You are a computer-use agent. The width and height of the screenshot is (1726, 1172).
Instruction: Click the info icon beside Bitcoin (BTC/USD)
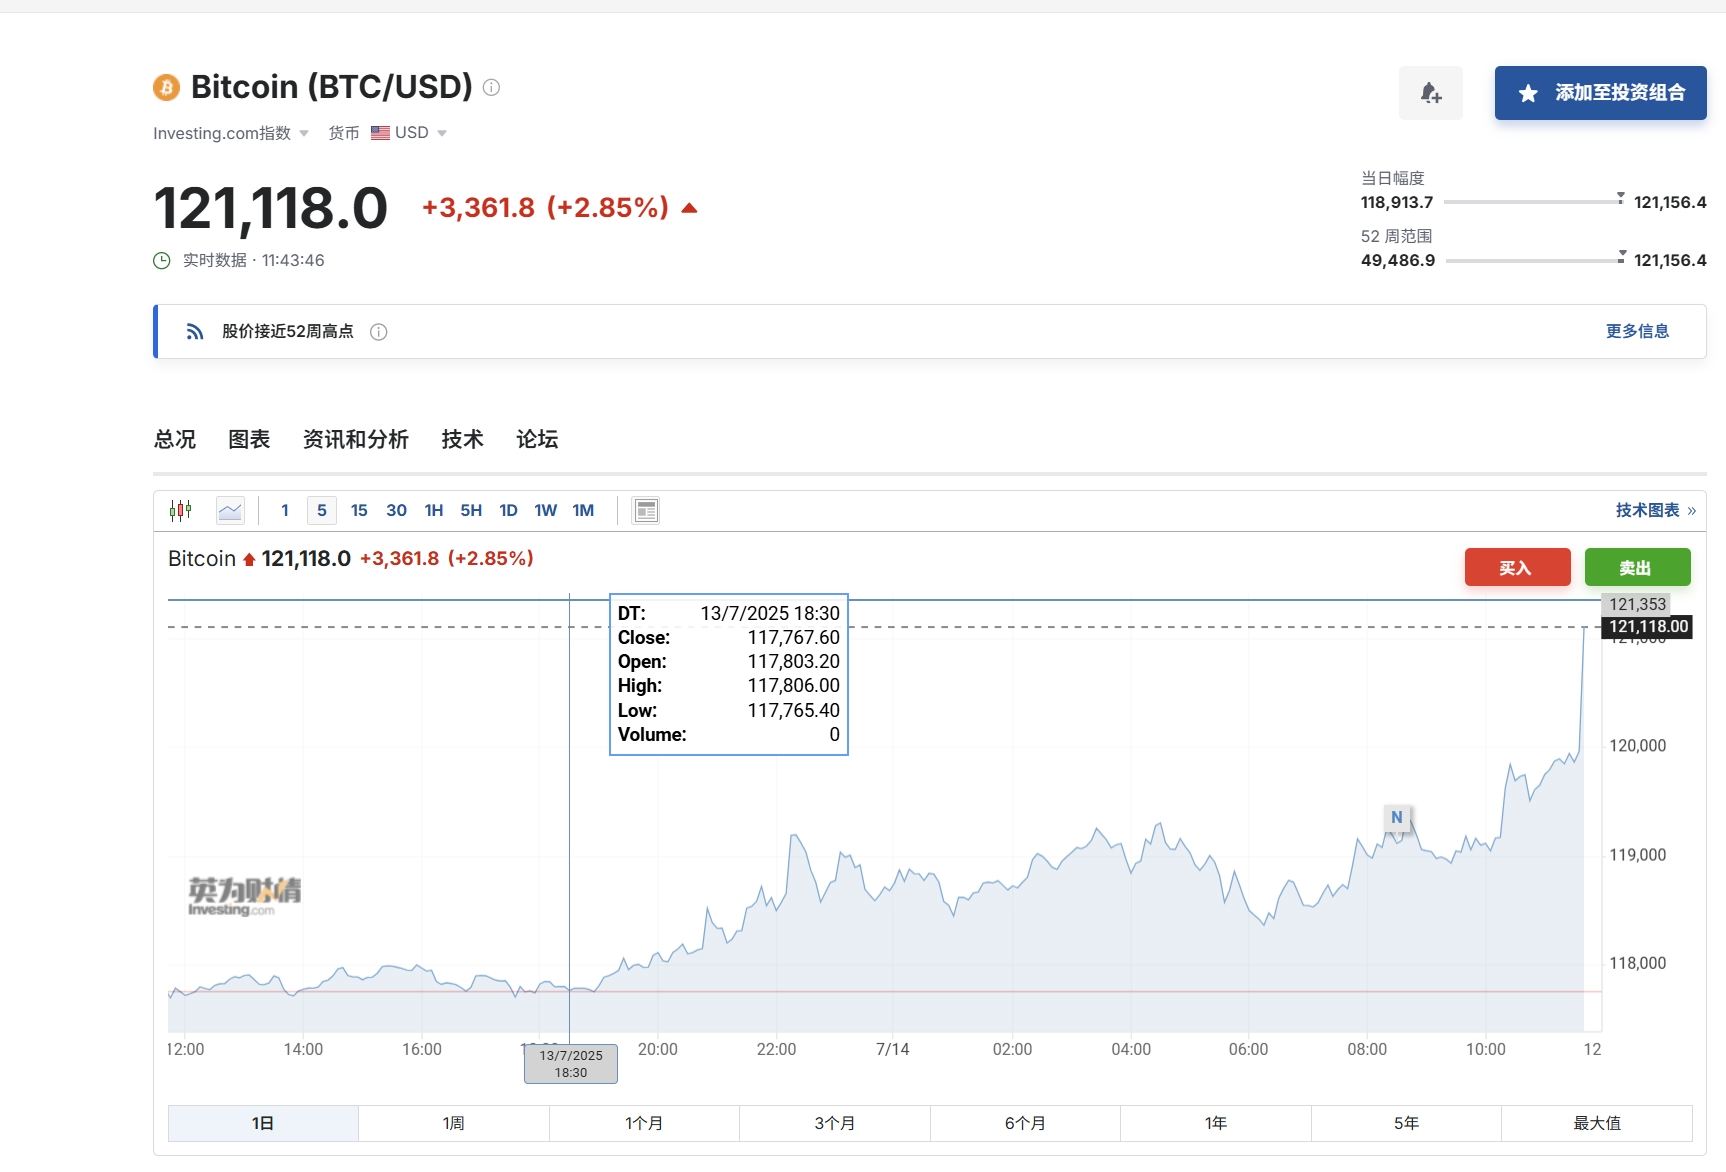pyautogui.click(x=491, y=87)
